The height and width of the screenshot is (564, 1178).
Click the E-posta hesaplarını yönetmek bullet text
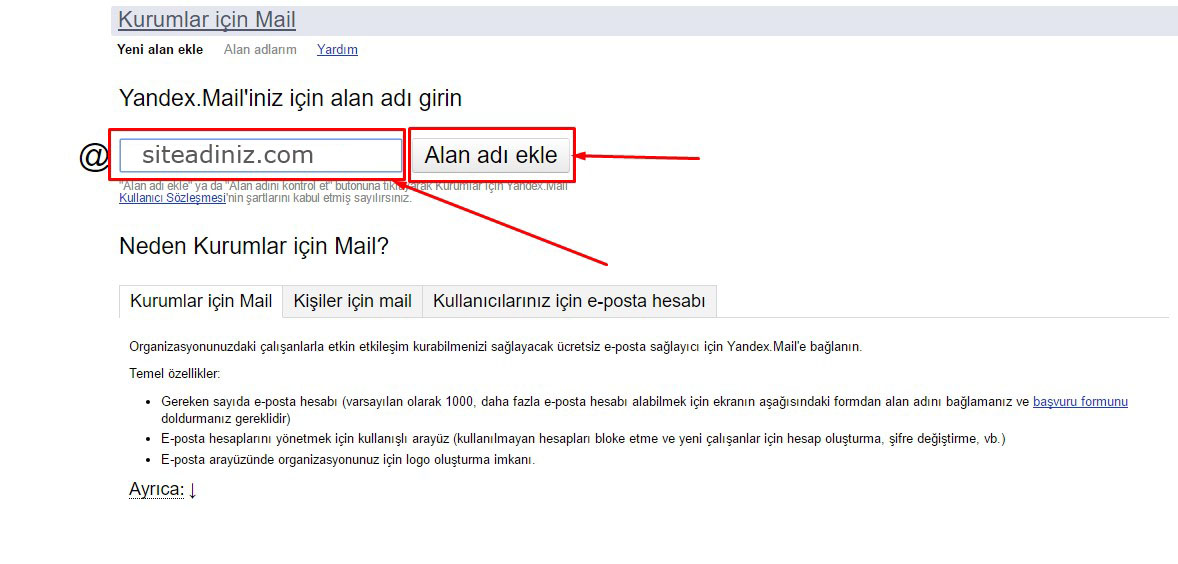(583, 439)
